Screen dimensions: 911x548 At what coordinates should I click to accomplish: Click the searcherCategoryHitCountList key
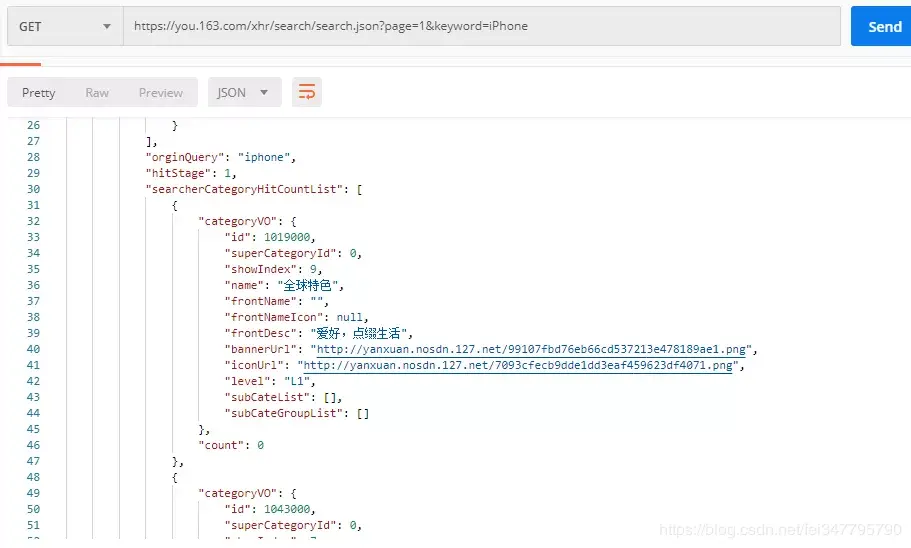click(x=245, y=189)
